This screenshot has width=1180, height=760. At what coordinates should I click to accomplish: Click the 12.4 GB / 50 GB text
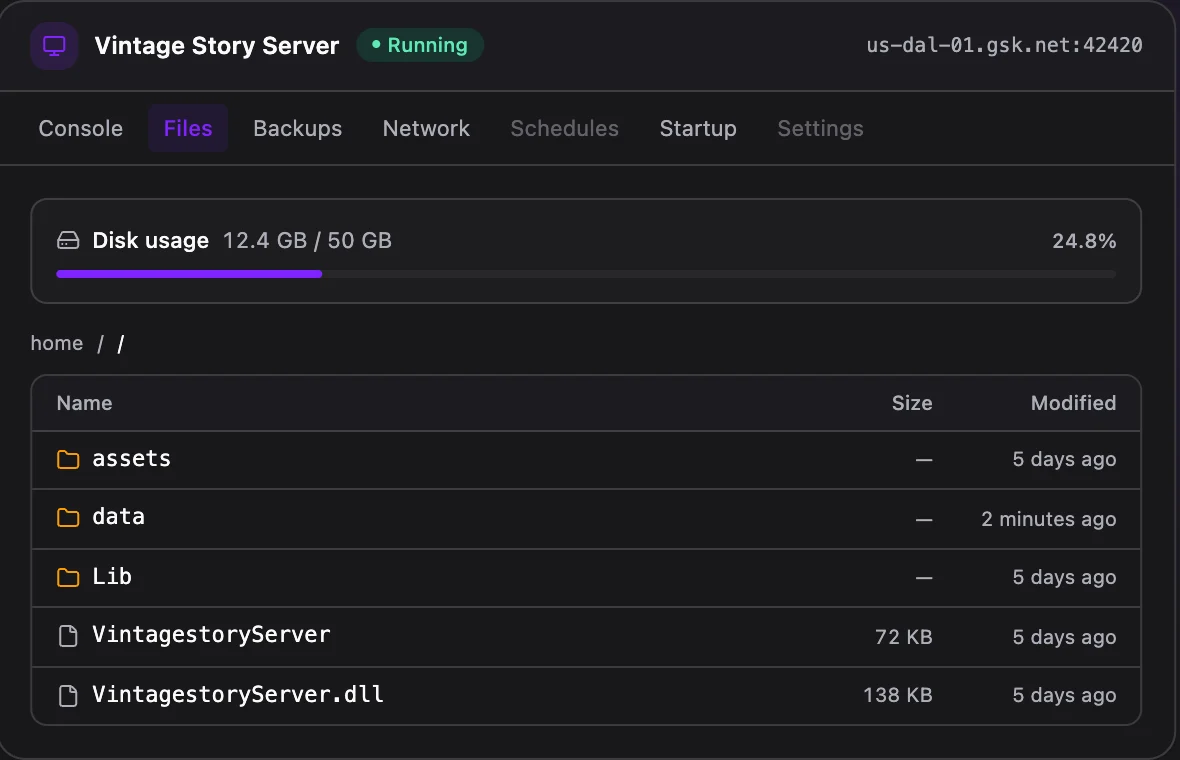pyautogui.click(x=307, y=241)
